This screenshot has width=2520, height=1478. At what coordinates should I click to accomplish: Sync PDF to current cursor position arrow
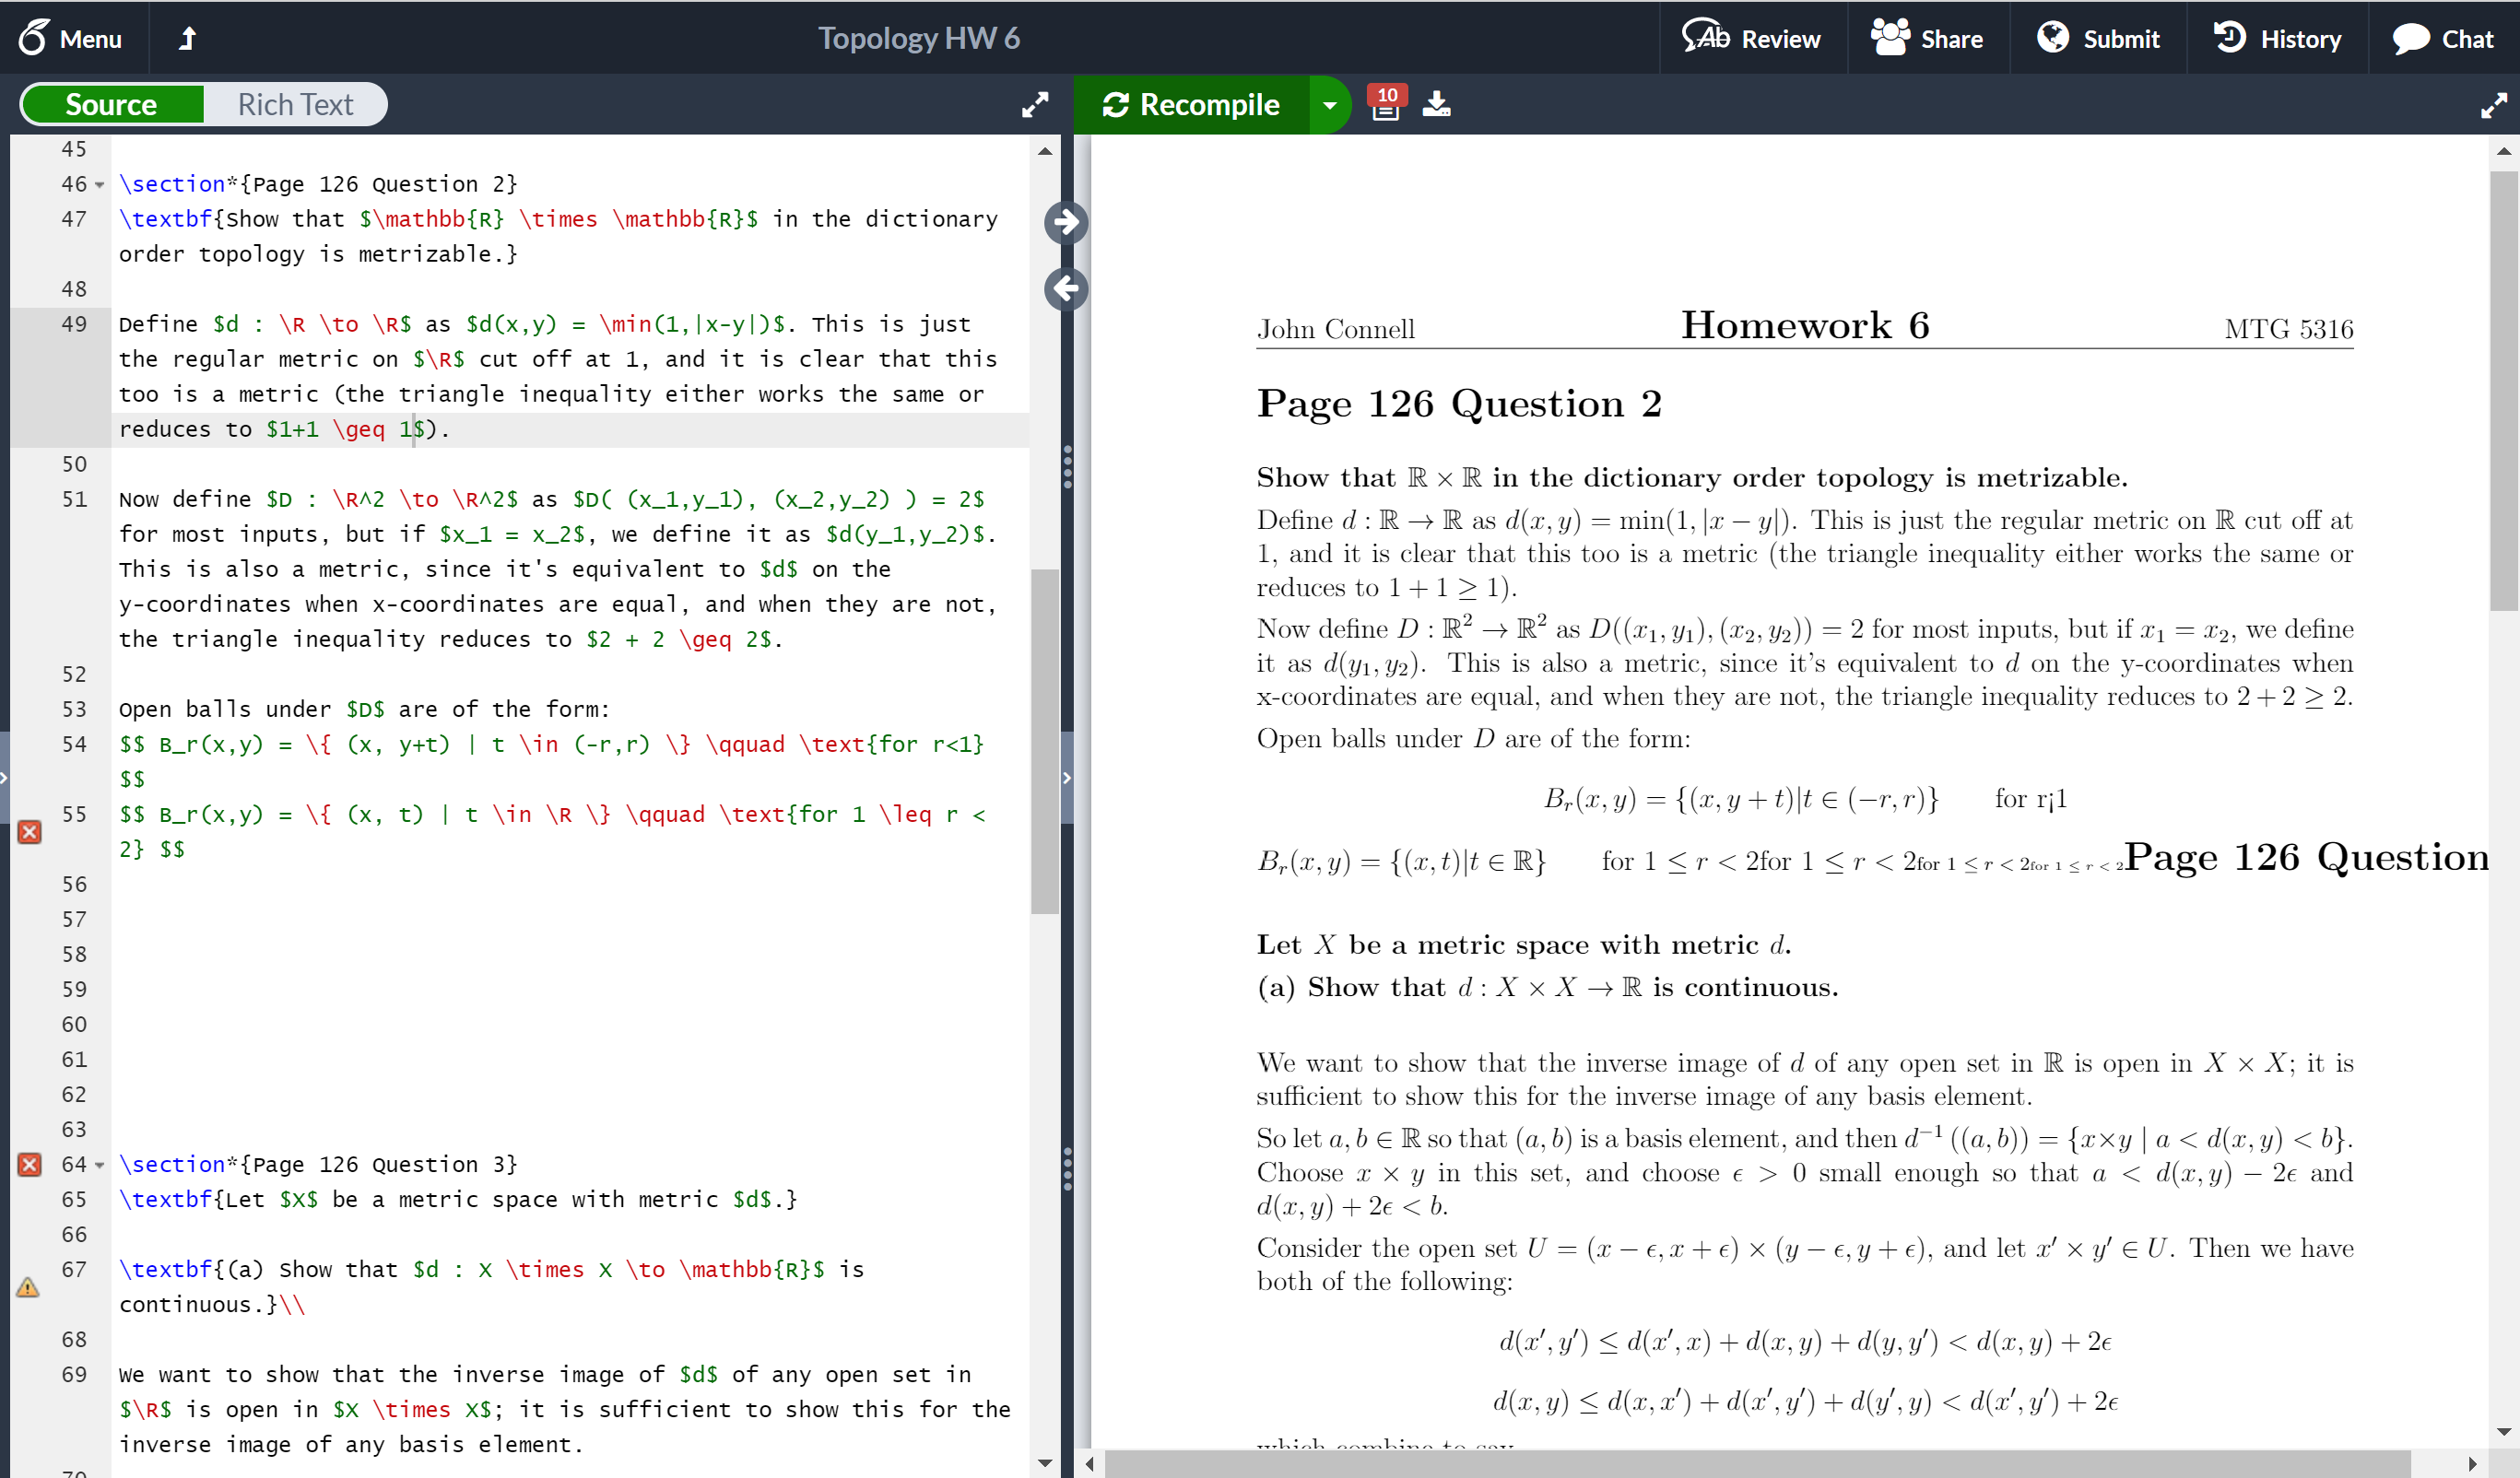pos(1066,222)
